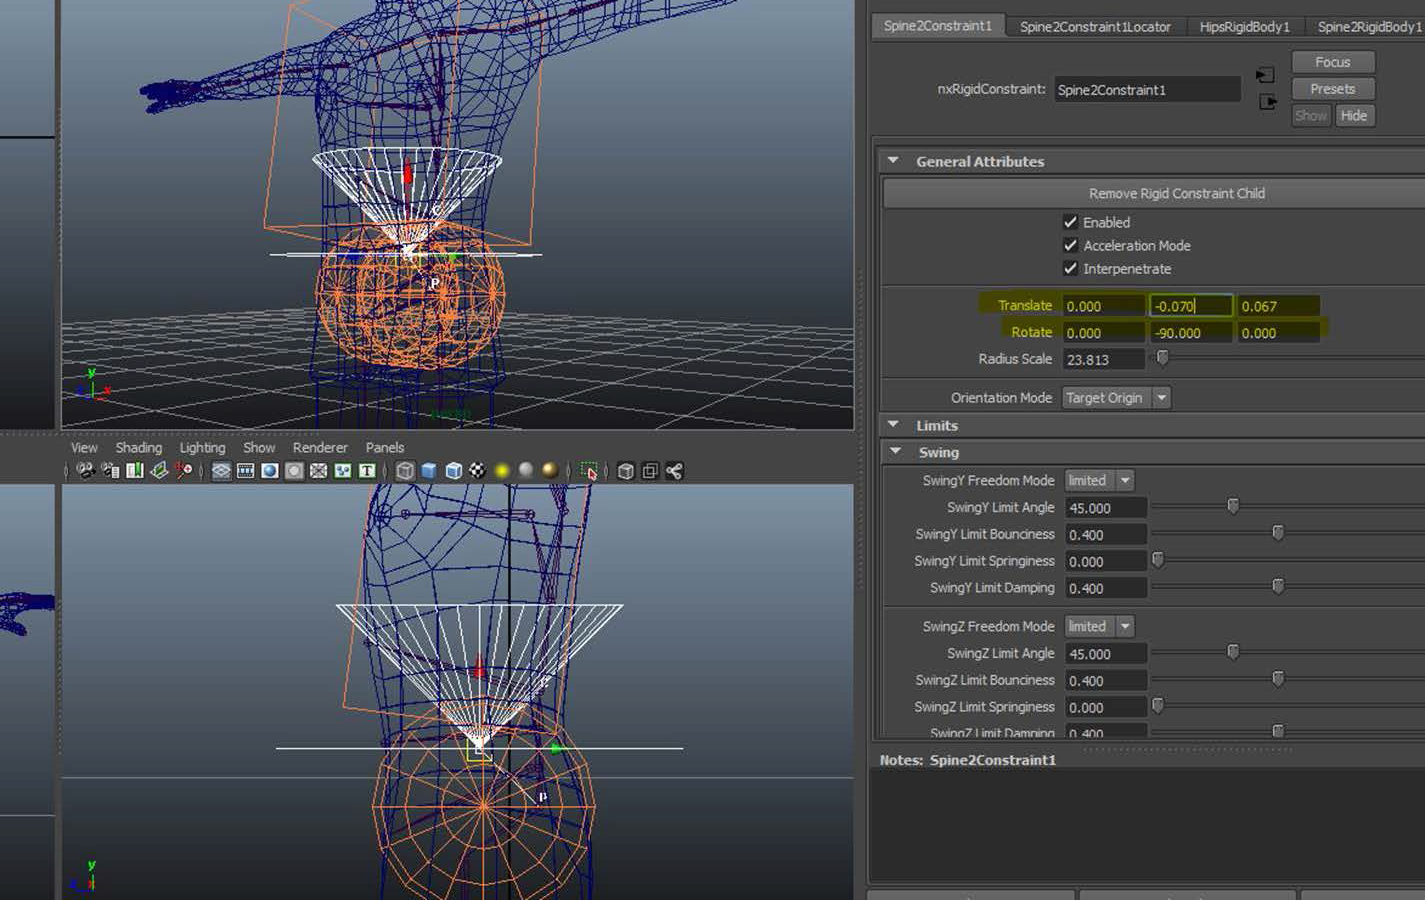This screenshot has height=900, width=1425.
Task: Toggle the Interpenetrate checkbox
Action: point(1070,268)
